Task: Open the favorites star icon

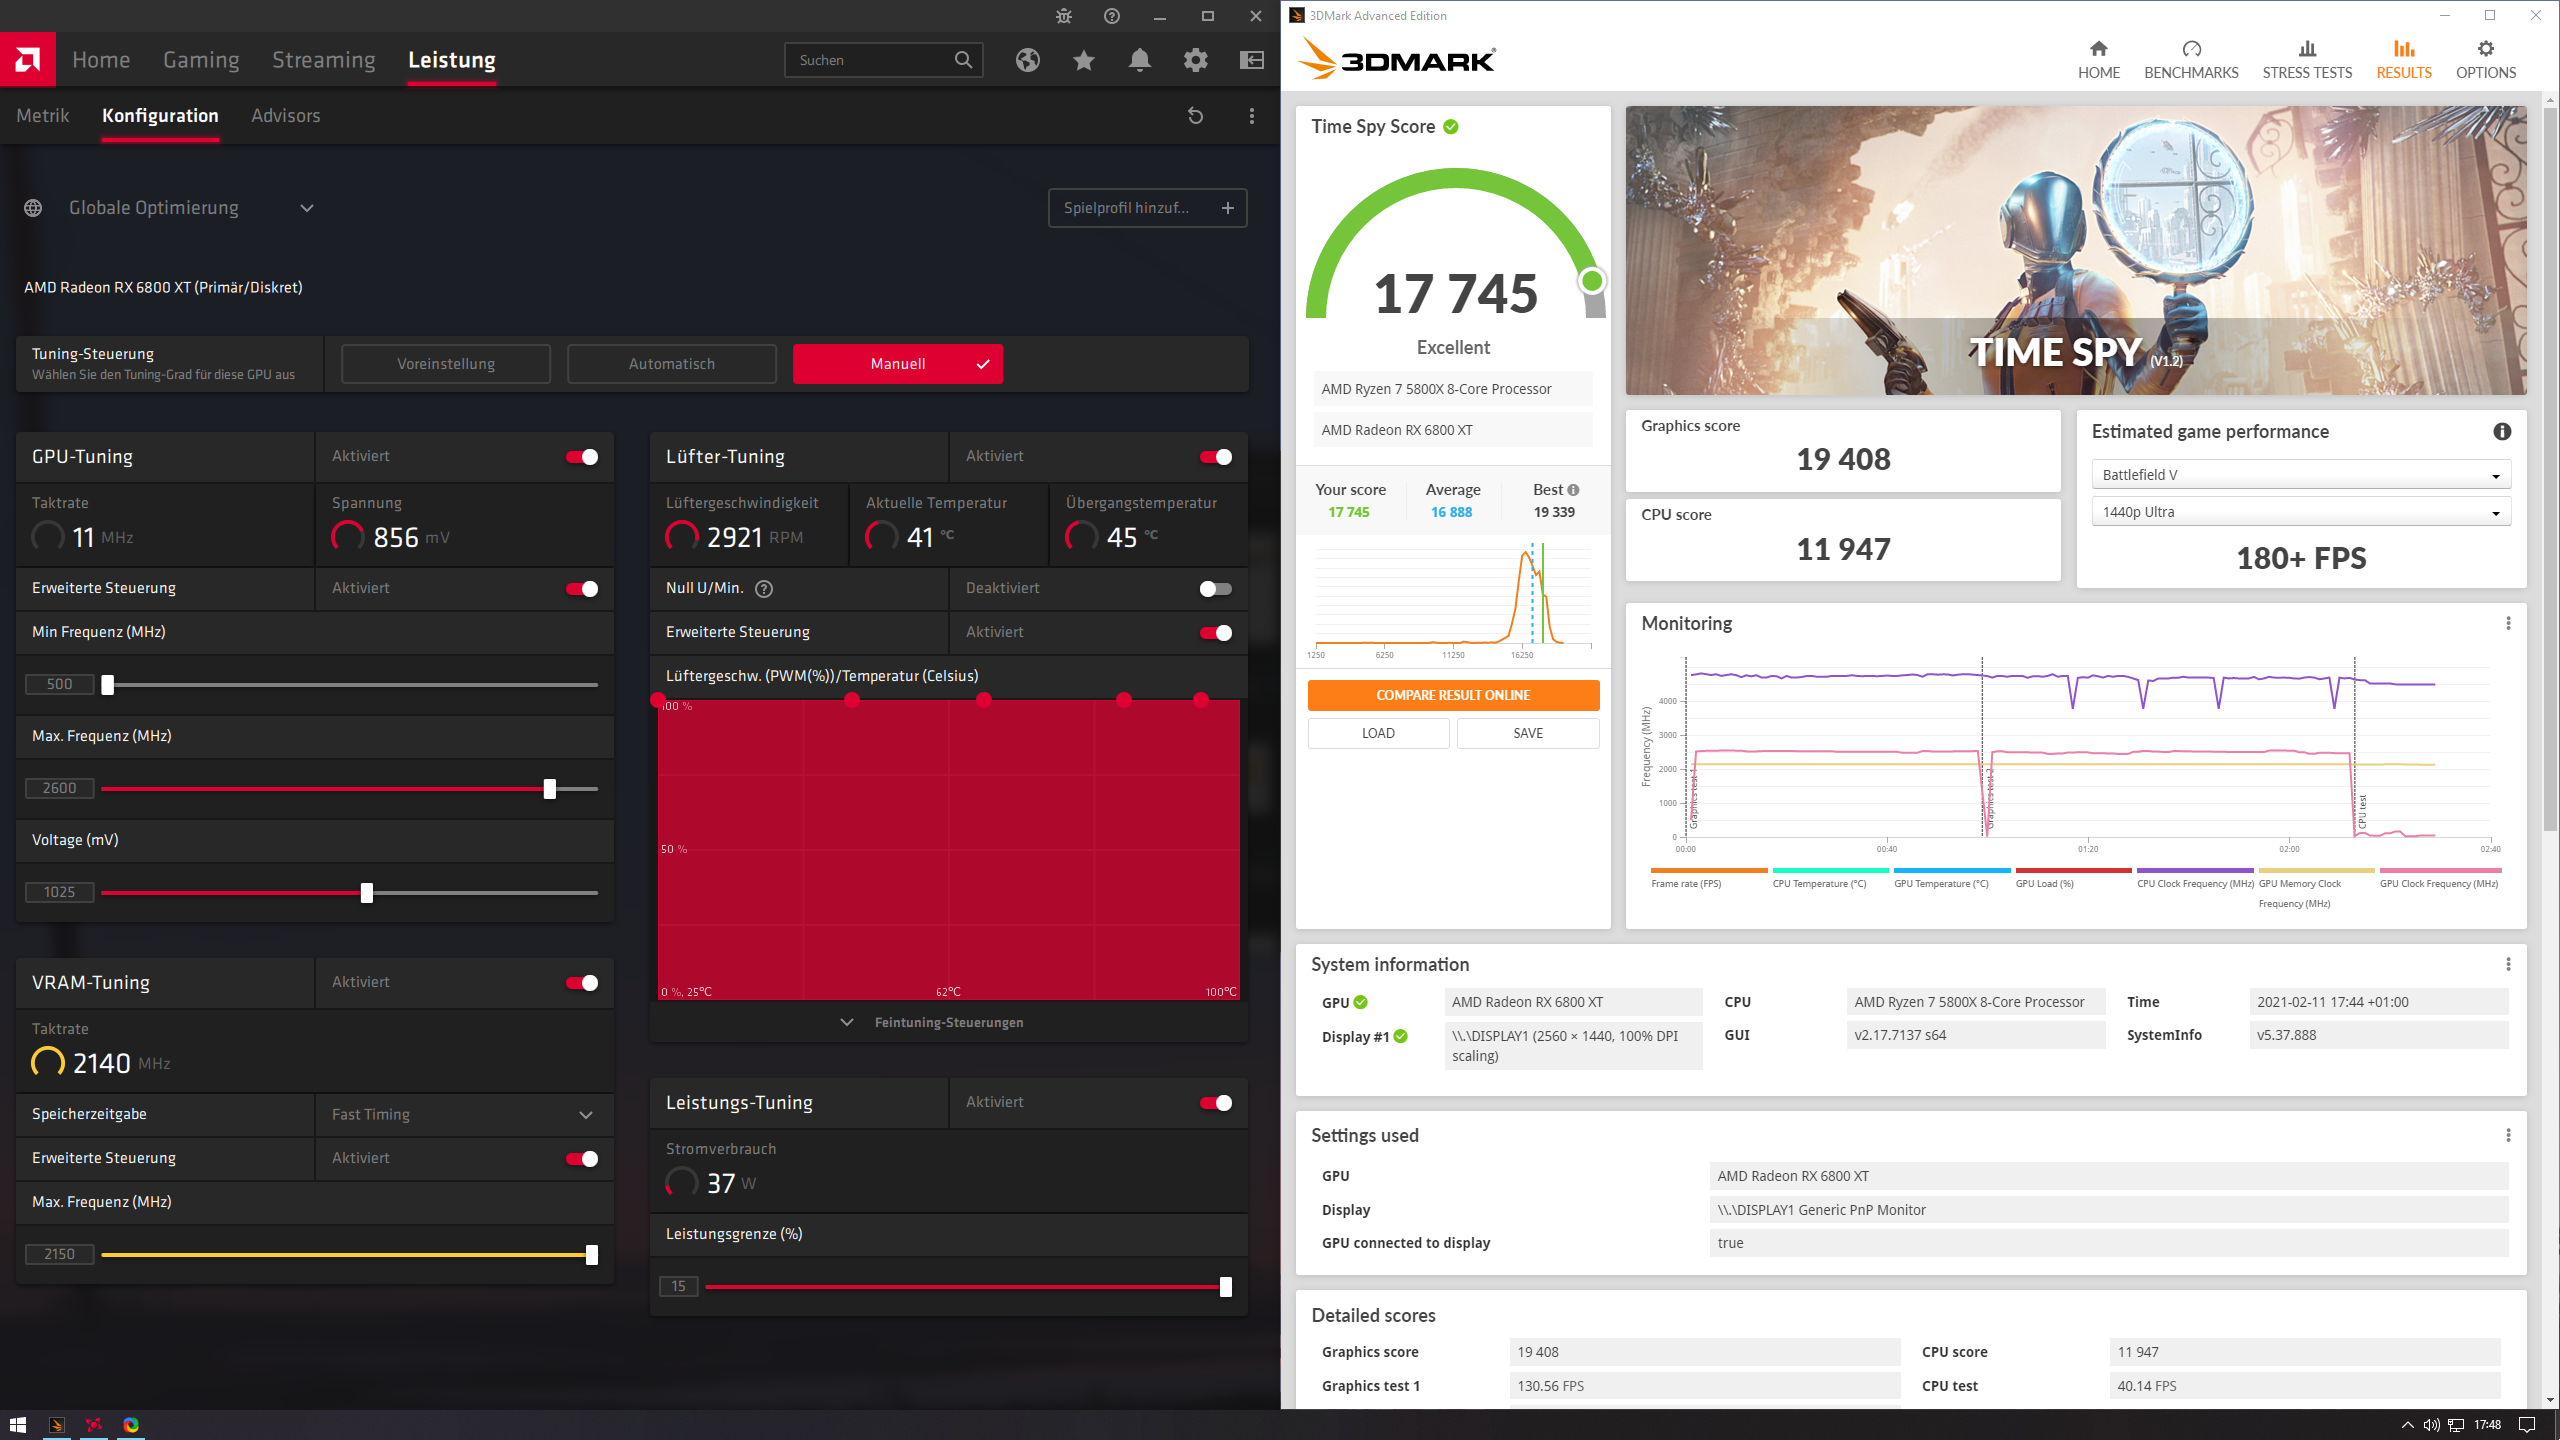Action: coord(1083,60)
